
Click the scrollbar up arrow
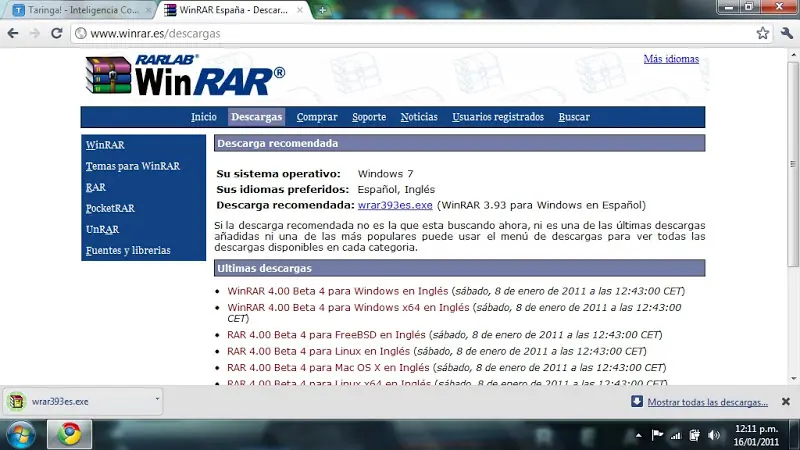tap(793, 54)
